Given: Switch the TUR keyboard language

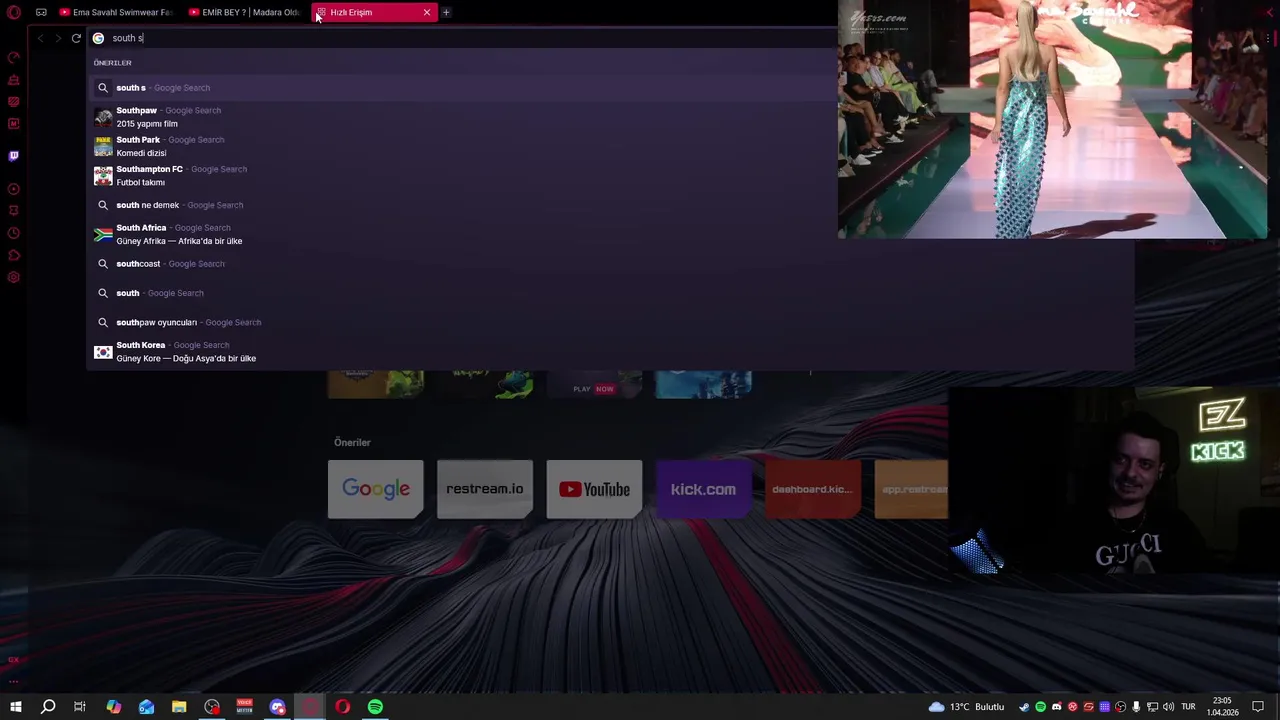Looking at the screenshot, I should (x=1188, y=707).
